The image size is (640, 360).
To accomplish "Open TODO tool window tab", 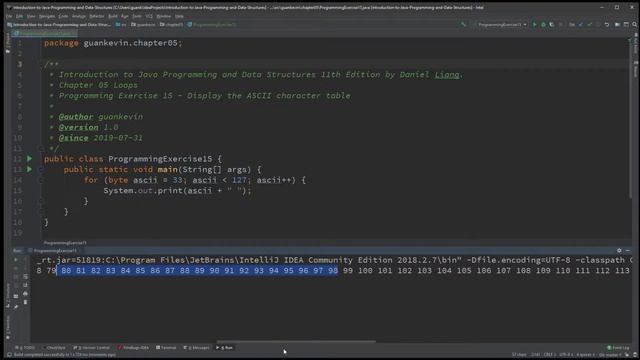I will click(x=25, y=348).
